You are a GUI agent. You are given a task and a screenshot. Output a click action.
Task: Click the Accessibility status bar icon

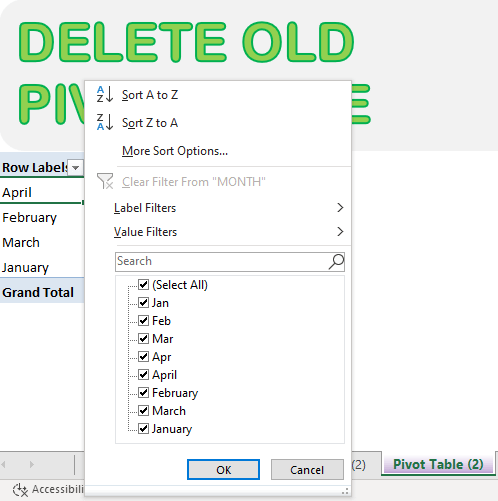(20, 490)
